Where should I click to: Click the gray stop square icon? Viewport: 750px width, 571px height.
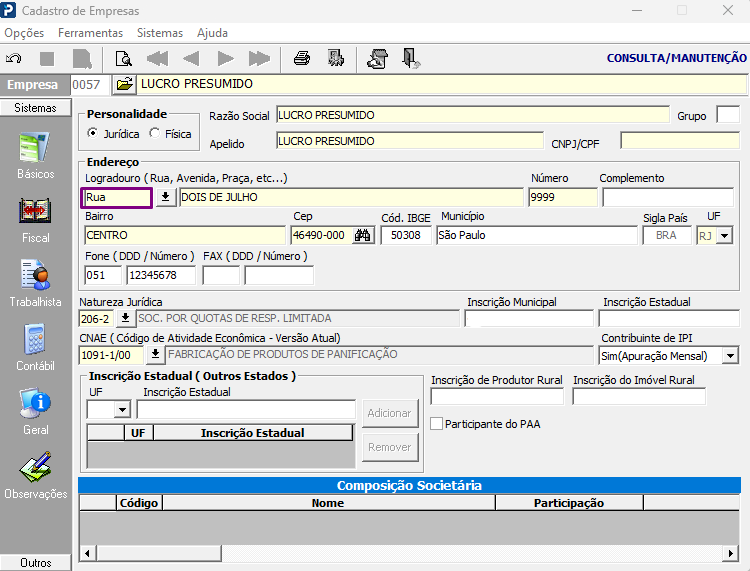tap(47, 59)
